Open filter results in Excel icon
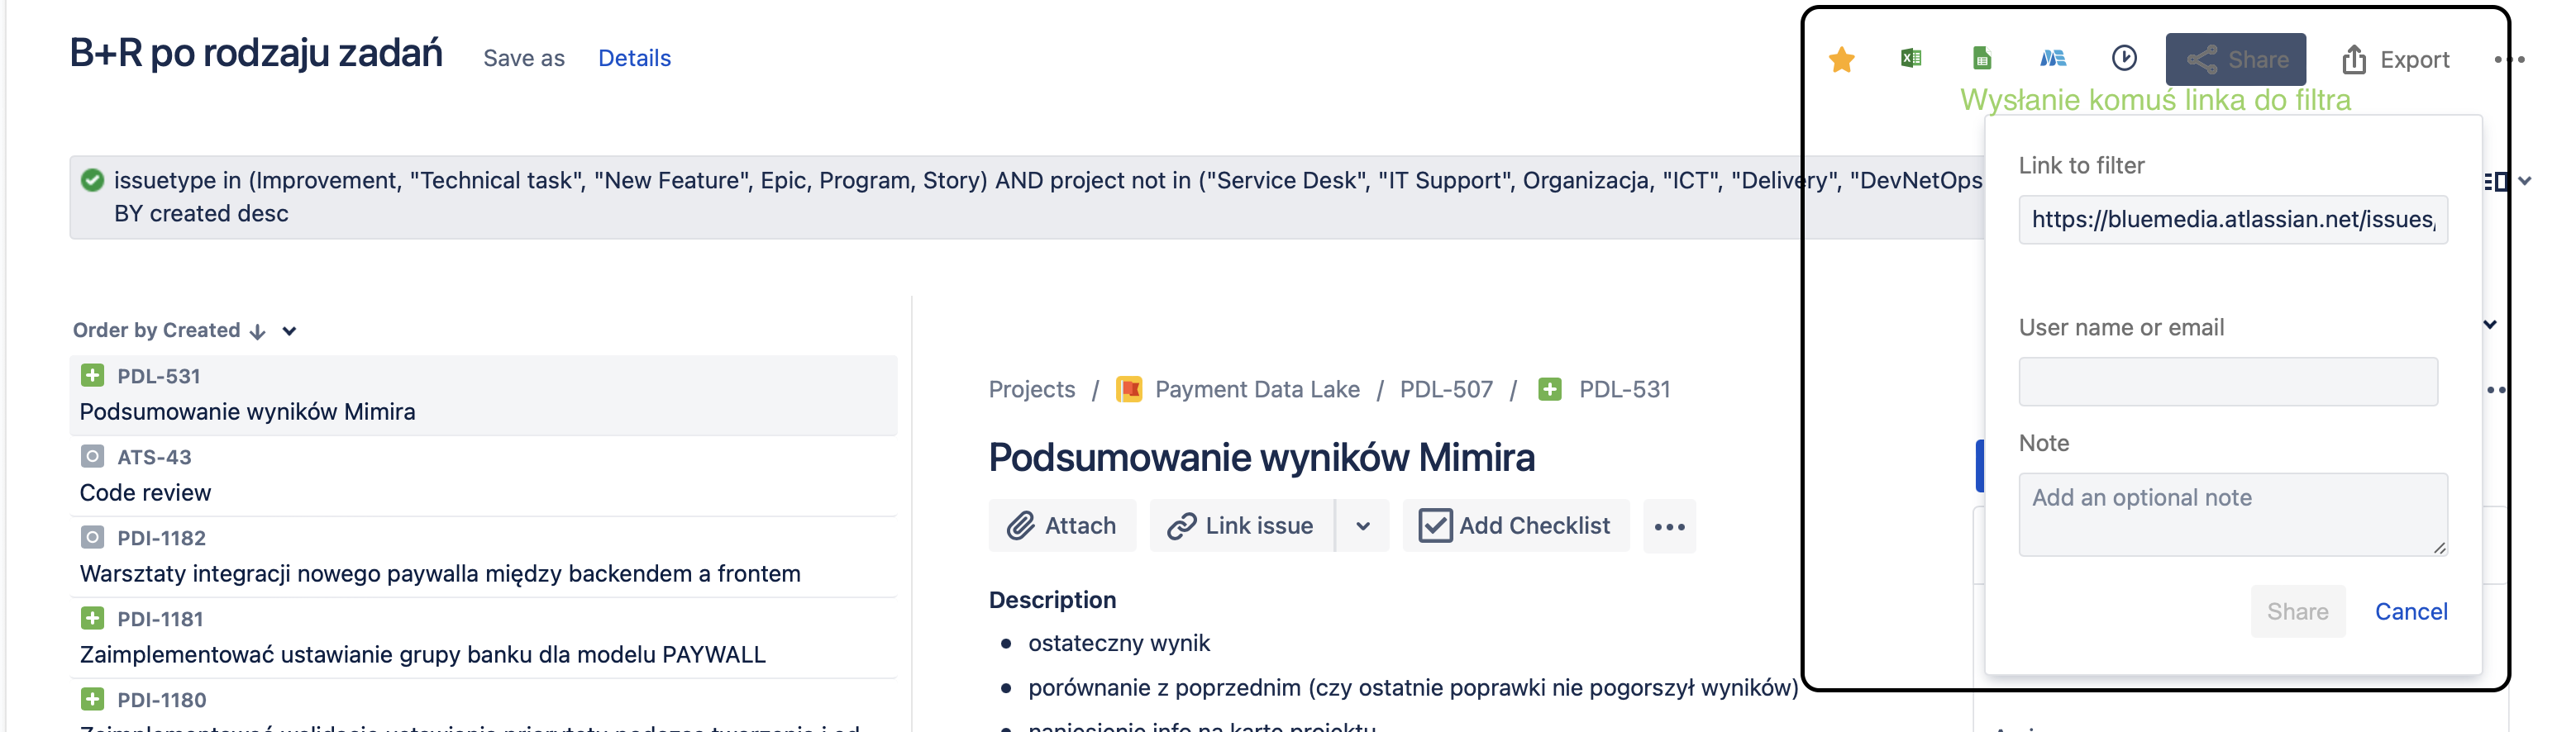This screenshot has height=732, width=2576. pyautogui.click(x=1911, y=58)
